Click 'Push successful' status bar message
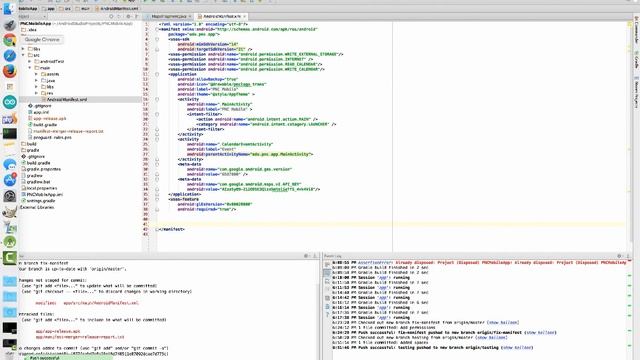The image size is (640, 360). coord(44,358)
